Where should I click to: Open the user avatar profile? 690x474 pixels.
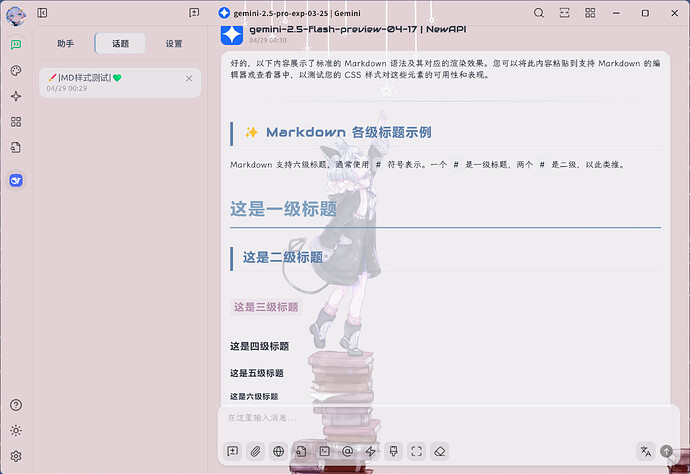pyautogui.click(x=16, y=16)
